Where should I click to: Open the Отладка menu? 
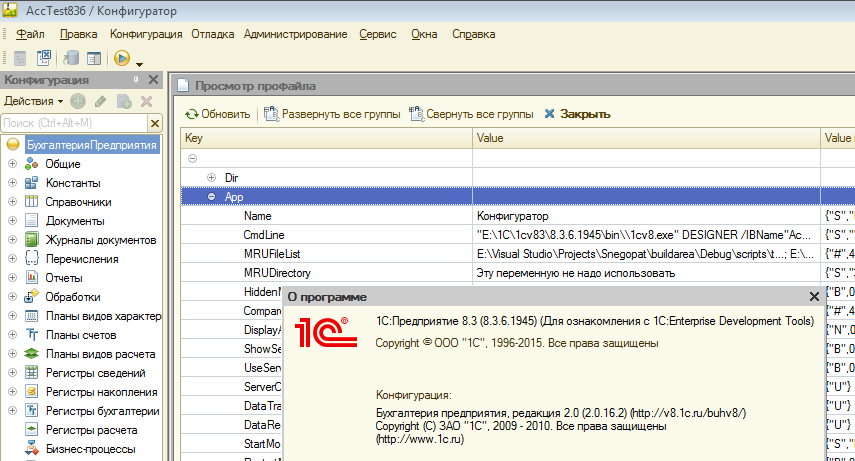(x=213, y=34)
